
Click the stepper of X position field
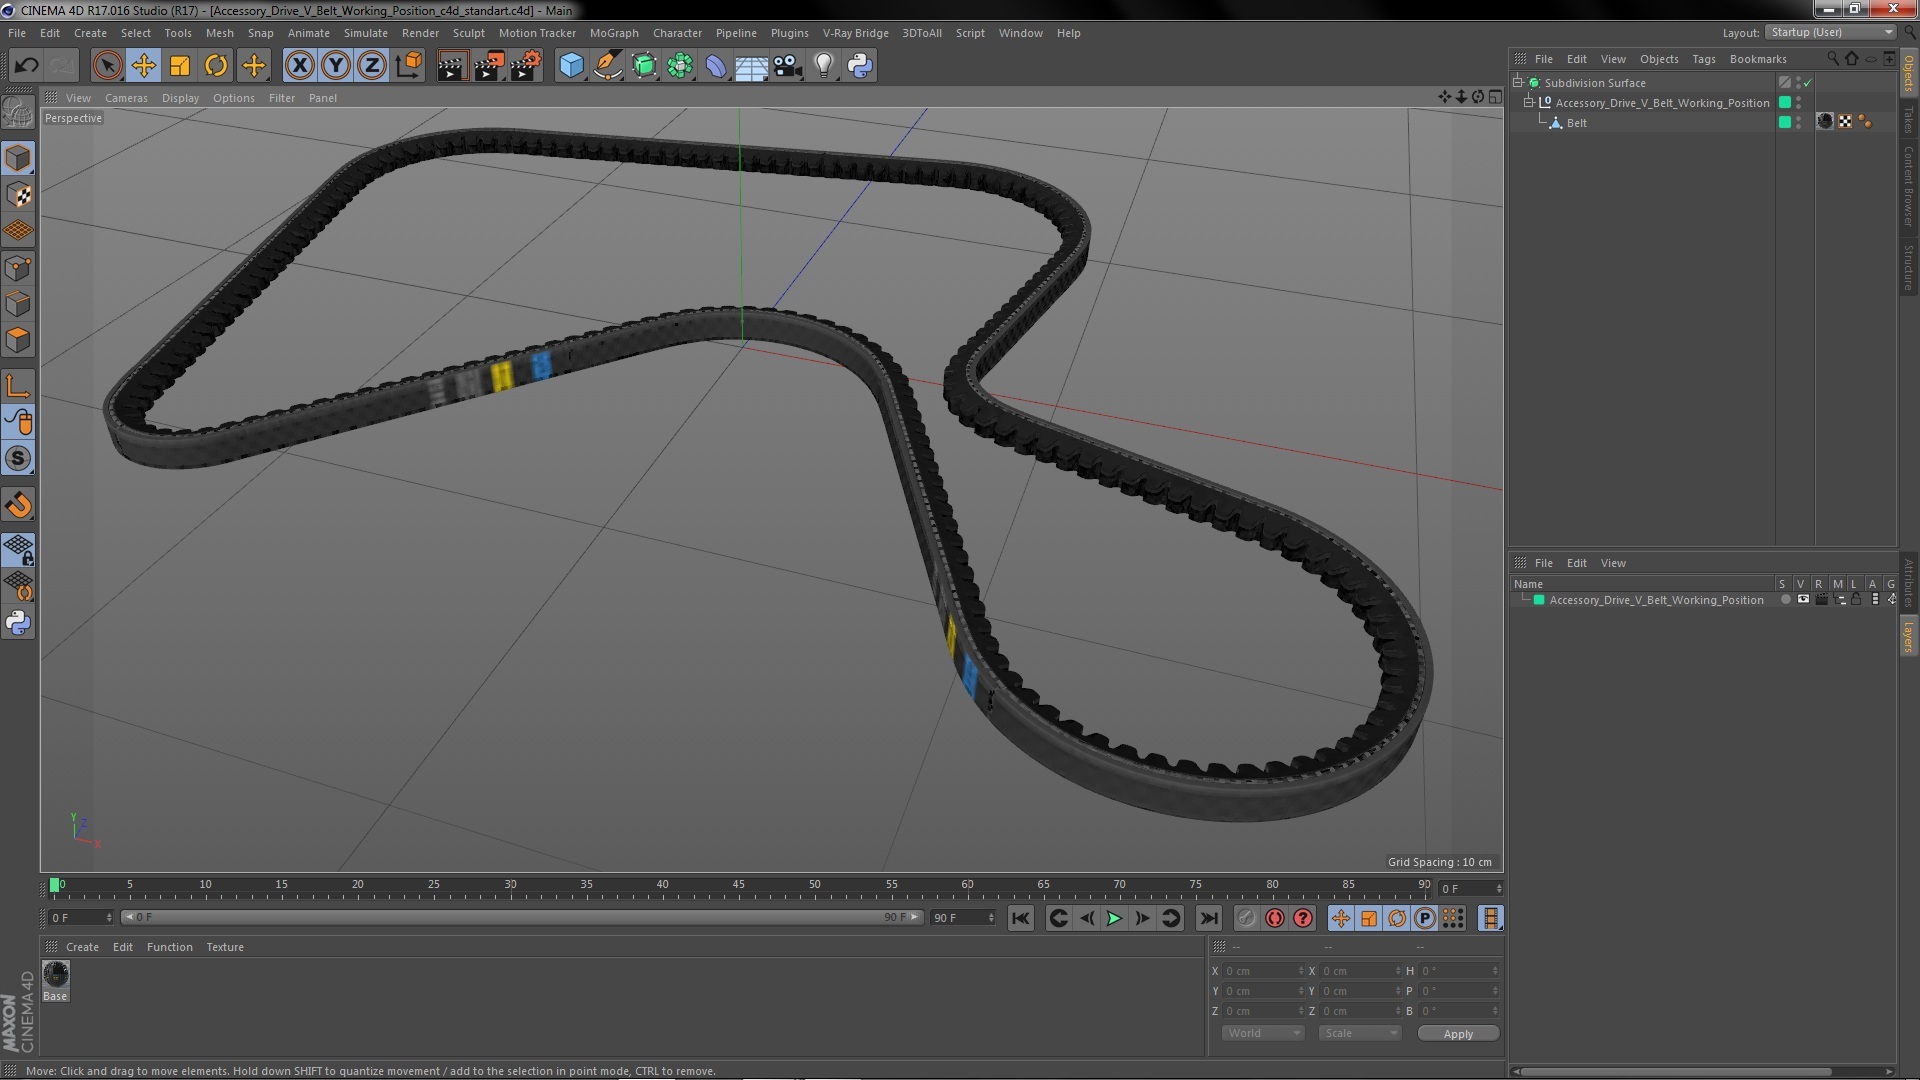pyautogui.click(x=1300, y=971)
